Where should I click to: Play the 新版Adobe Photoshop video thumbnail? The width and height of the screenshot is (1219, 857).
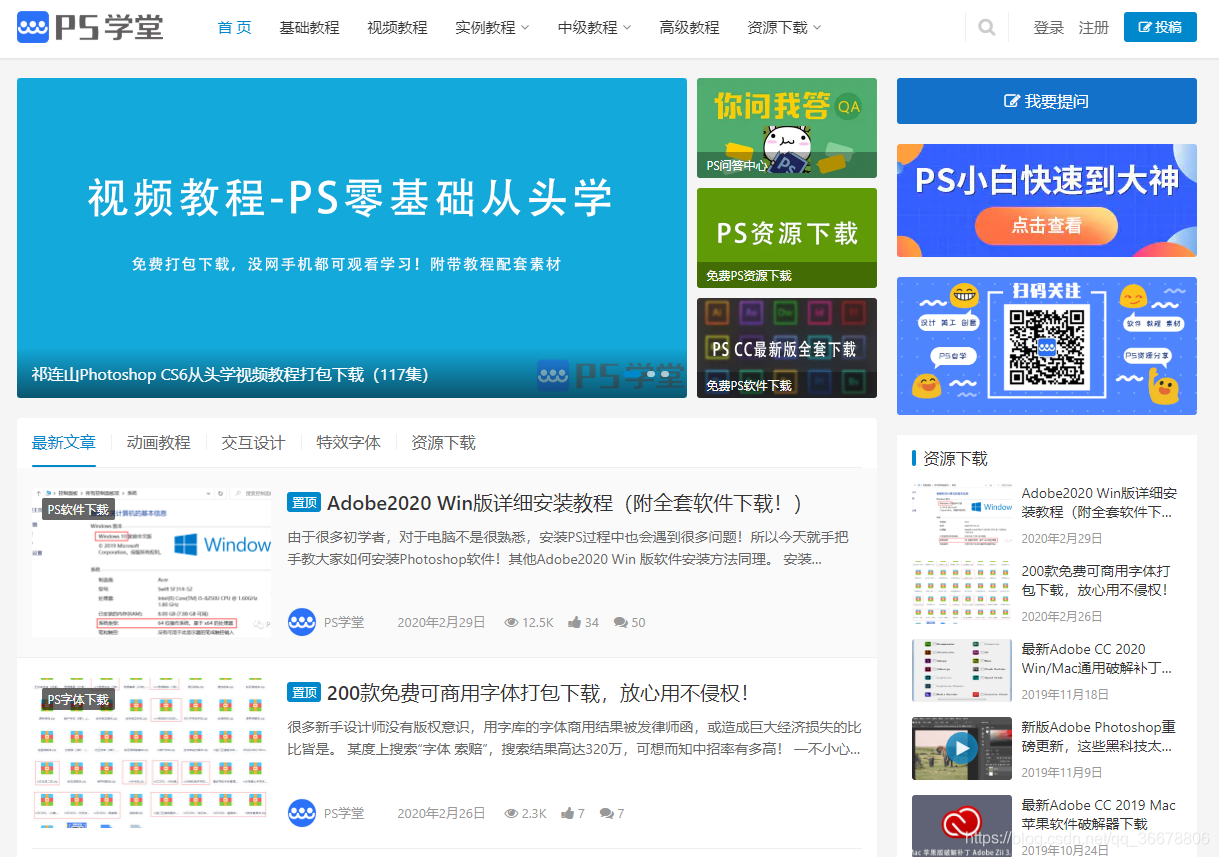(x=962, y=748)
